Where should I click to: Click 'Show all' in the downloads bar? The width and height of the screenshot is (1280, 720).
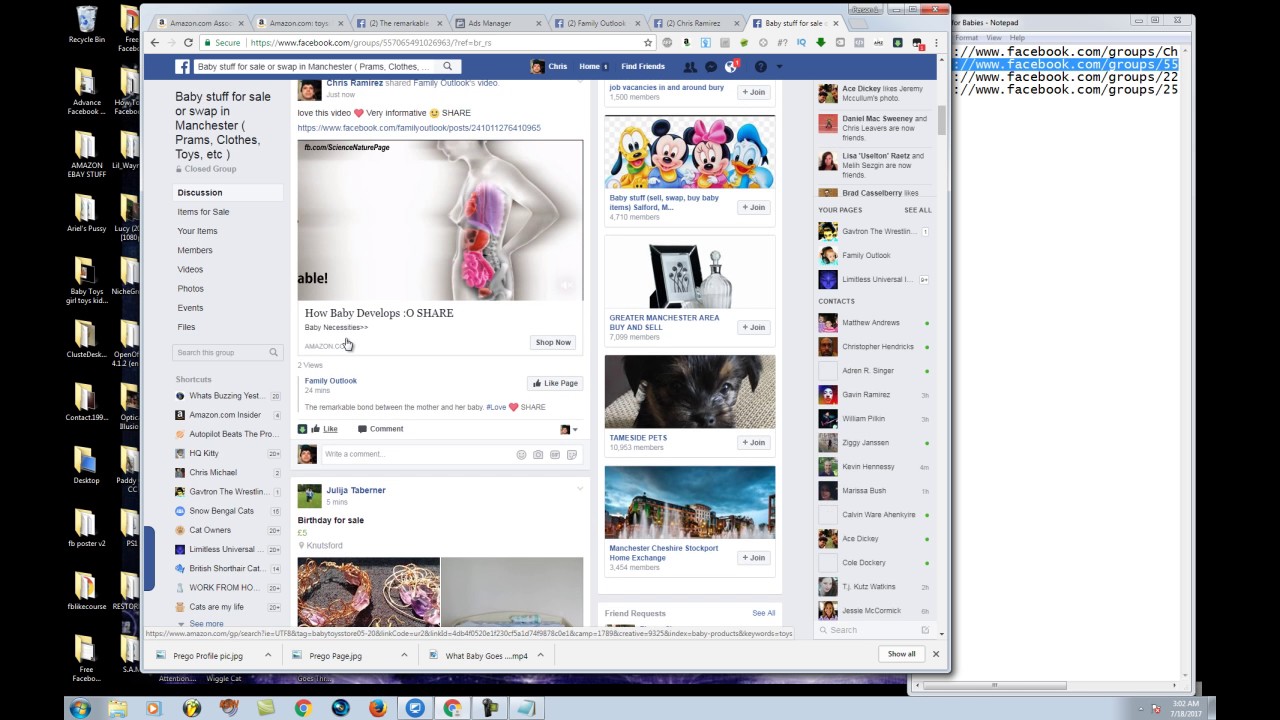[x=901, y=654]
